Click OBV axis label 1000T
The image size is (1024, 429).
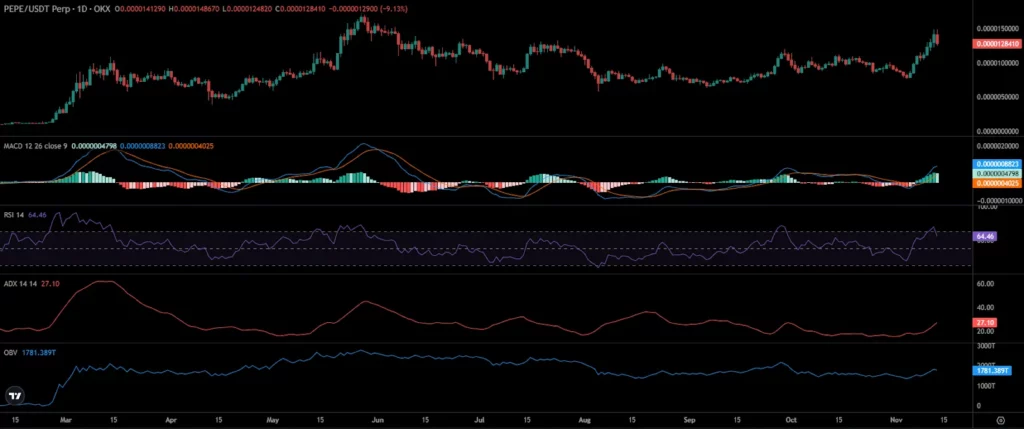click(x=985, y=386)
